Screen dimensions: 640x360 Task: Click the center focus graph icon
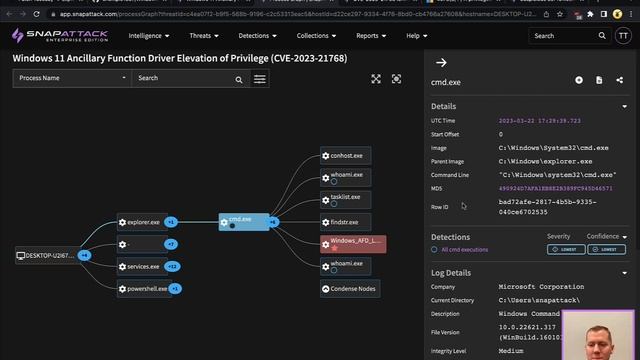point(396,79)
